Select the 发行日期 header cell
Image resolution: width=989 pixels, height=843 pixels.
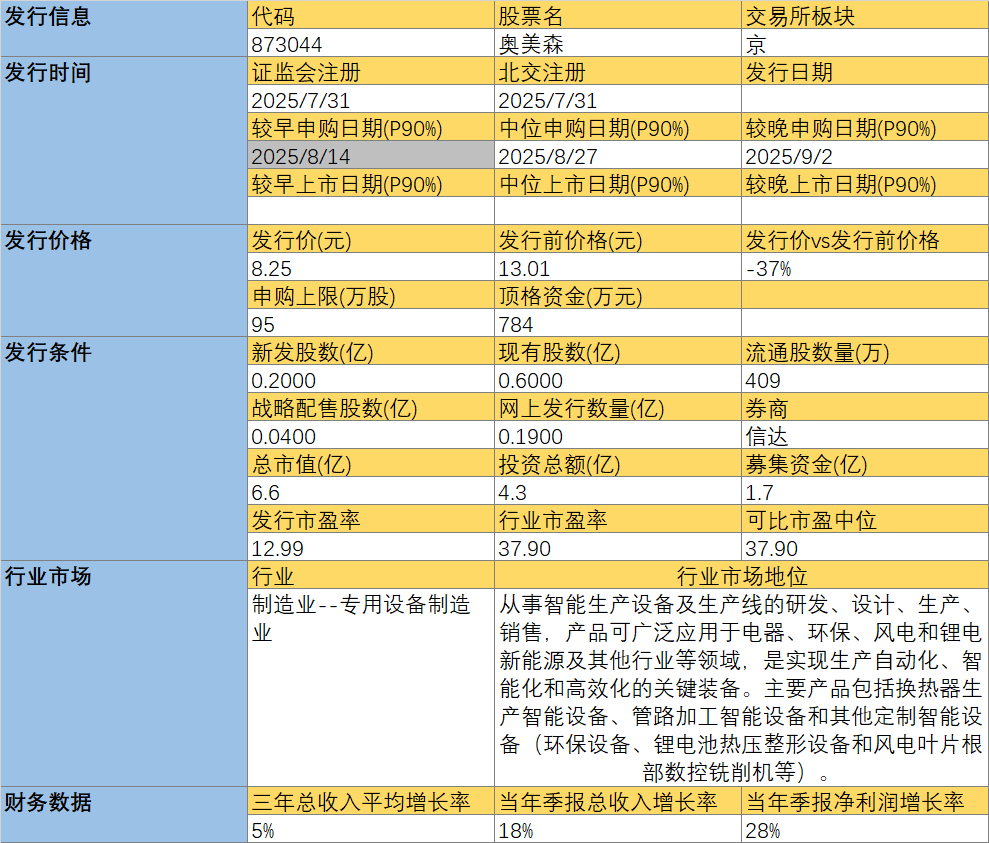click(x=865, y=71)
